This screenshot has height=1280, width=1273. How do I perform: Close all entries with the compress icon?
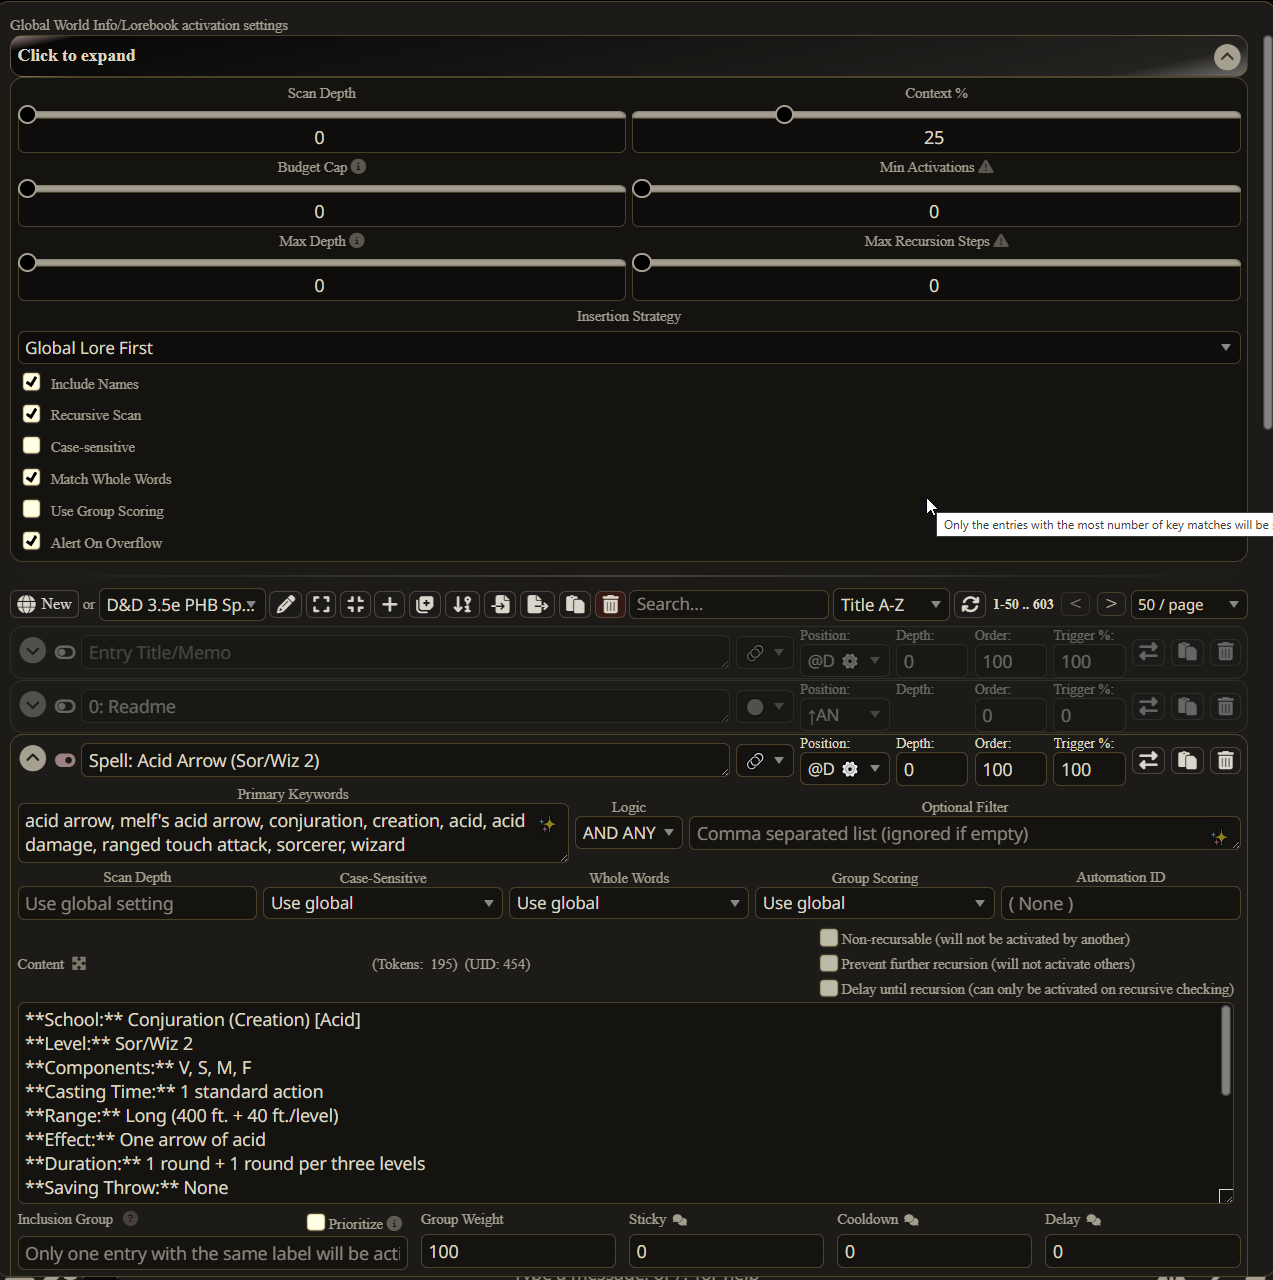click(x=356, y=604)
